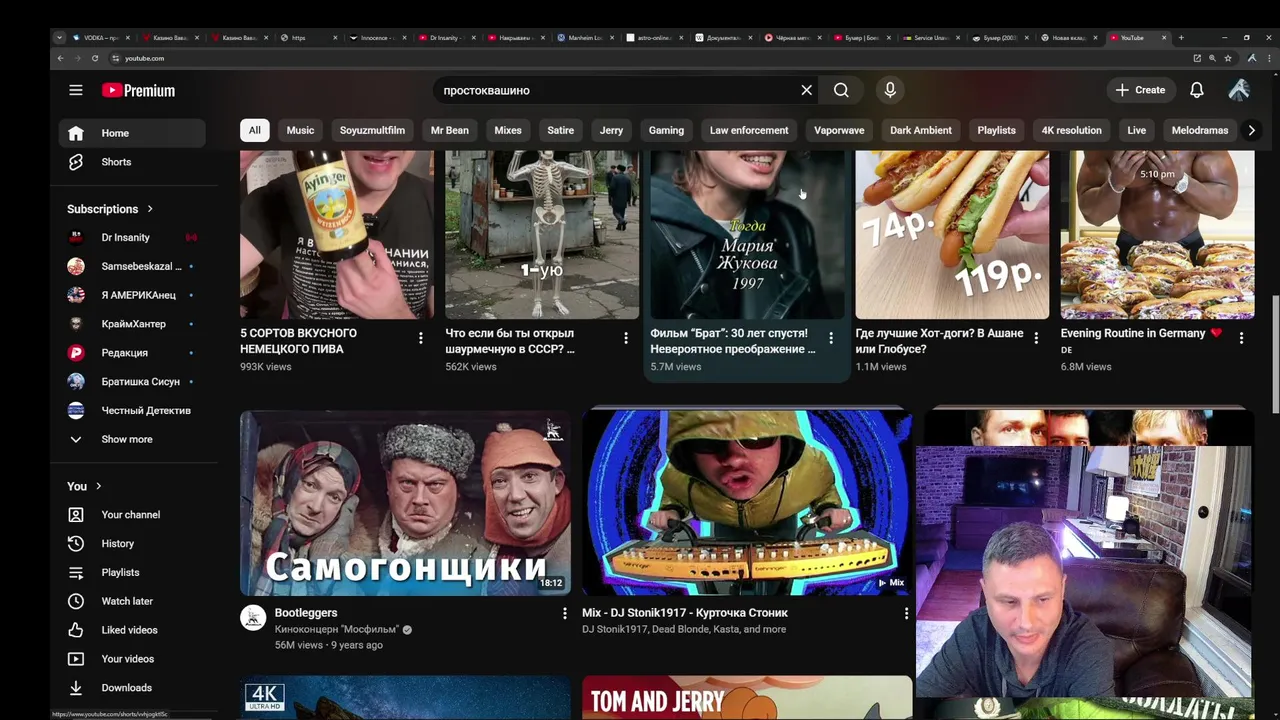Open the Dr Insanity subscription

(132, 238)
